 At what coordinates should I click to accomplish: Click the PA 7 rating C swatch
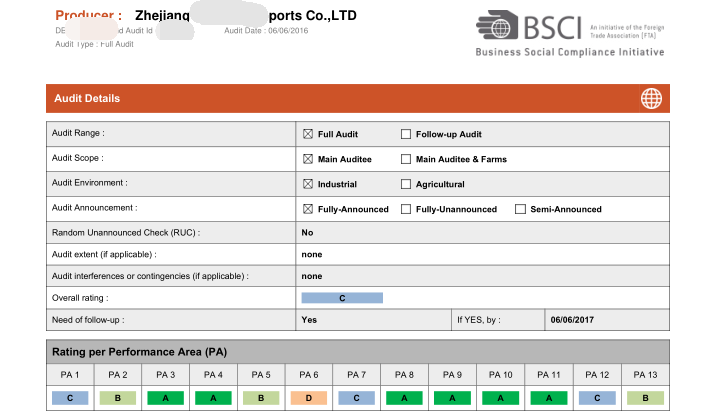(356, 398)
